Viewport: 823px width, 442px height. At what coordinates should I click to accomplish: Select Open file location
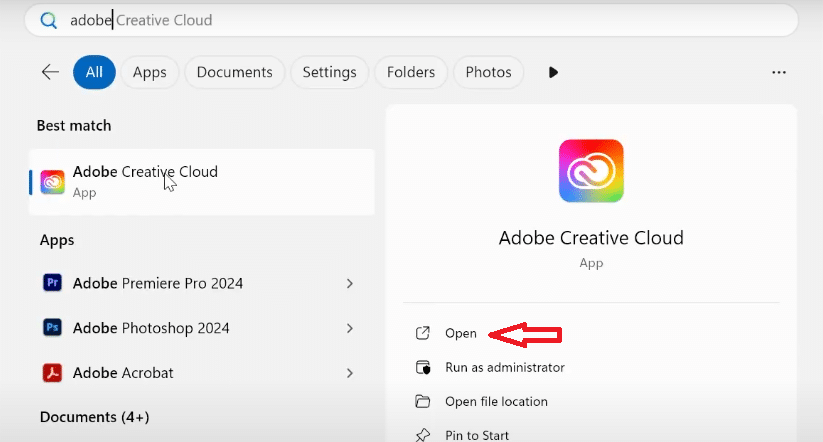pyautogui.click(x=496, y=401)
